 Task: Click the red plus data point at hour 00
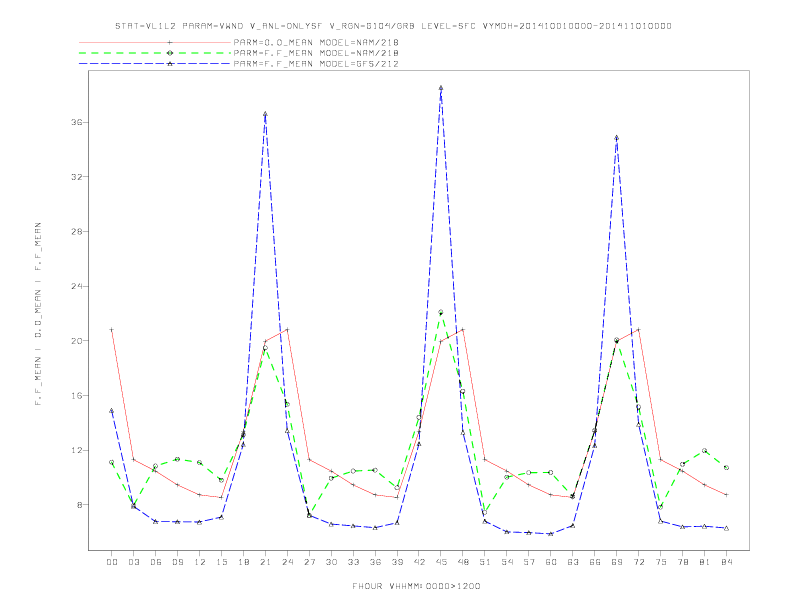[x=112, y=330]
